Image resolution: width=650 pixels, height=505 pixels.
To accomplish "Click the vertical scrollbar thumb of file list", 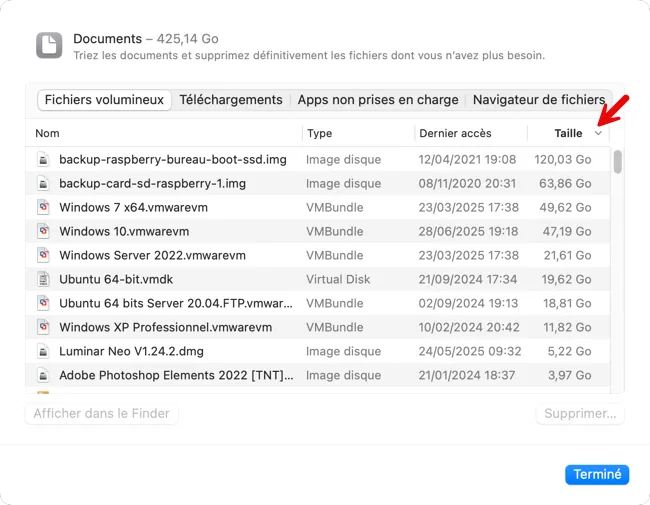I will click(x=618, y=162).
